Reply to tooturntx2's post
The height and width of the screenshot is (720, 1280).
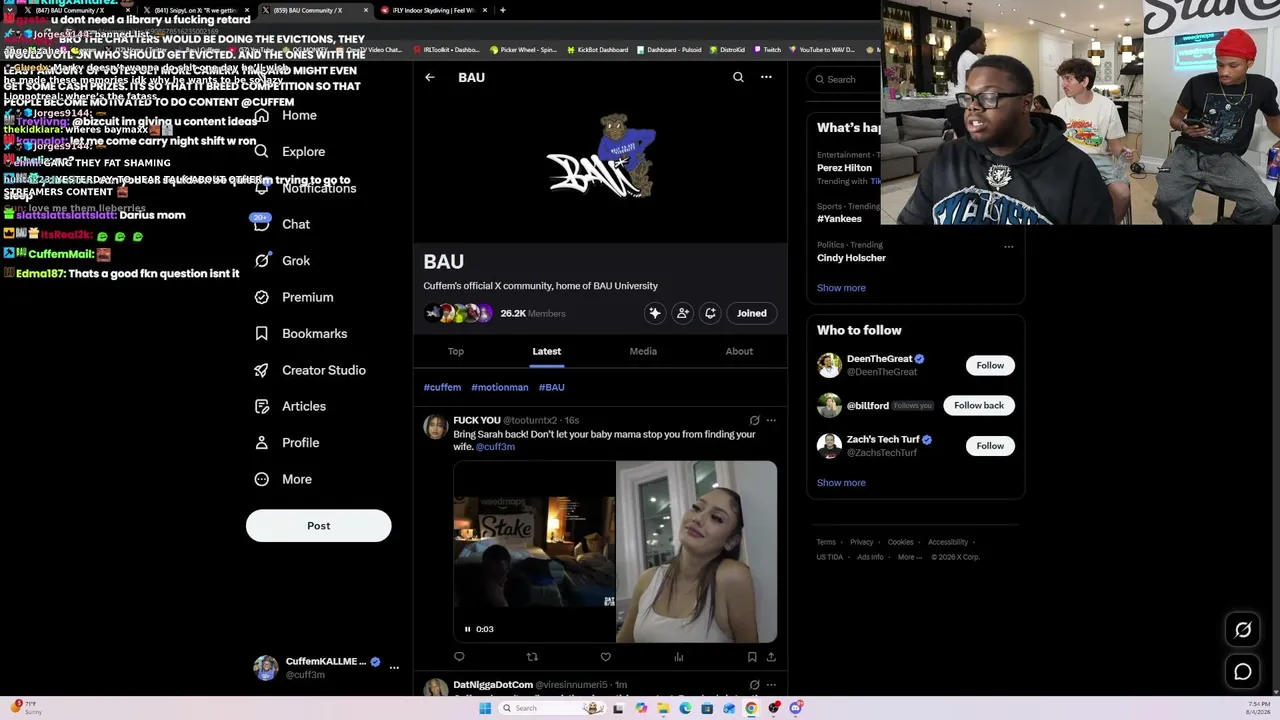[459, 657]
